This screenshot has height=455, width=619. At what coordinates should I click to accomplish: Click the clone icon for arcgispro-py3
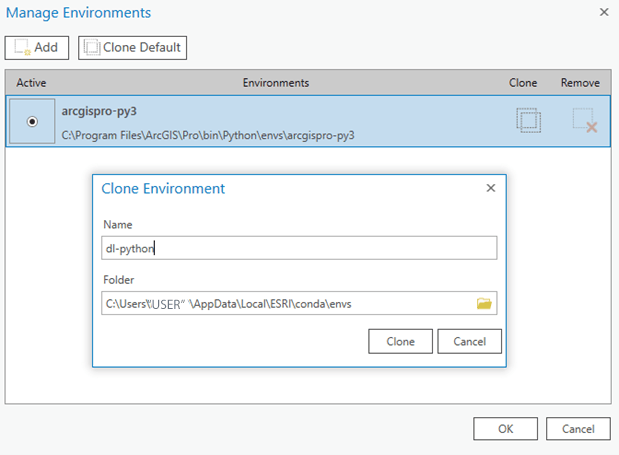pyautogui.click(x=528, y=120)
